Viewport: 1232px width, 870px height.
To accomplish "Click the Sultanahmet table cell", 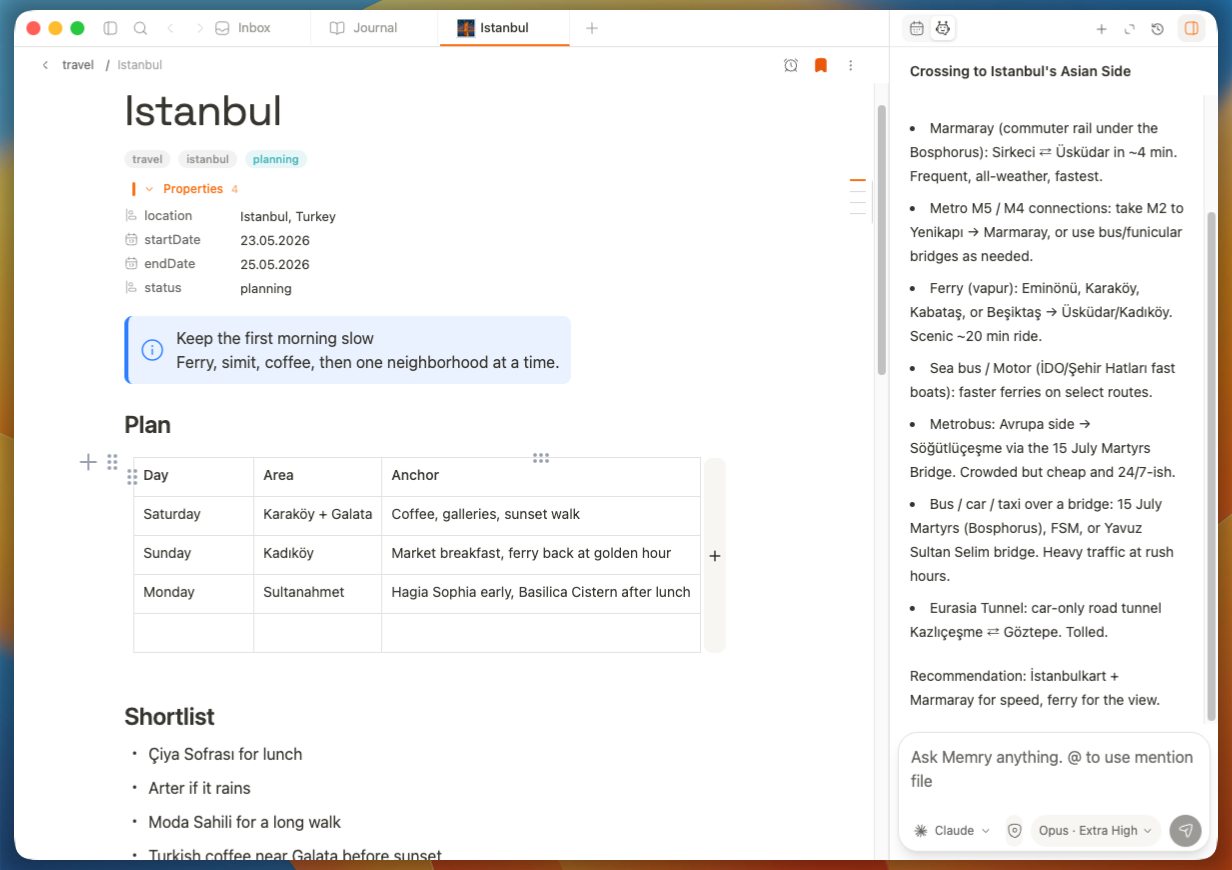I will 317,592.
